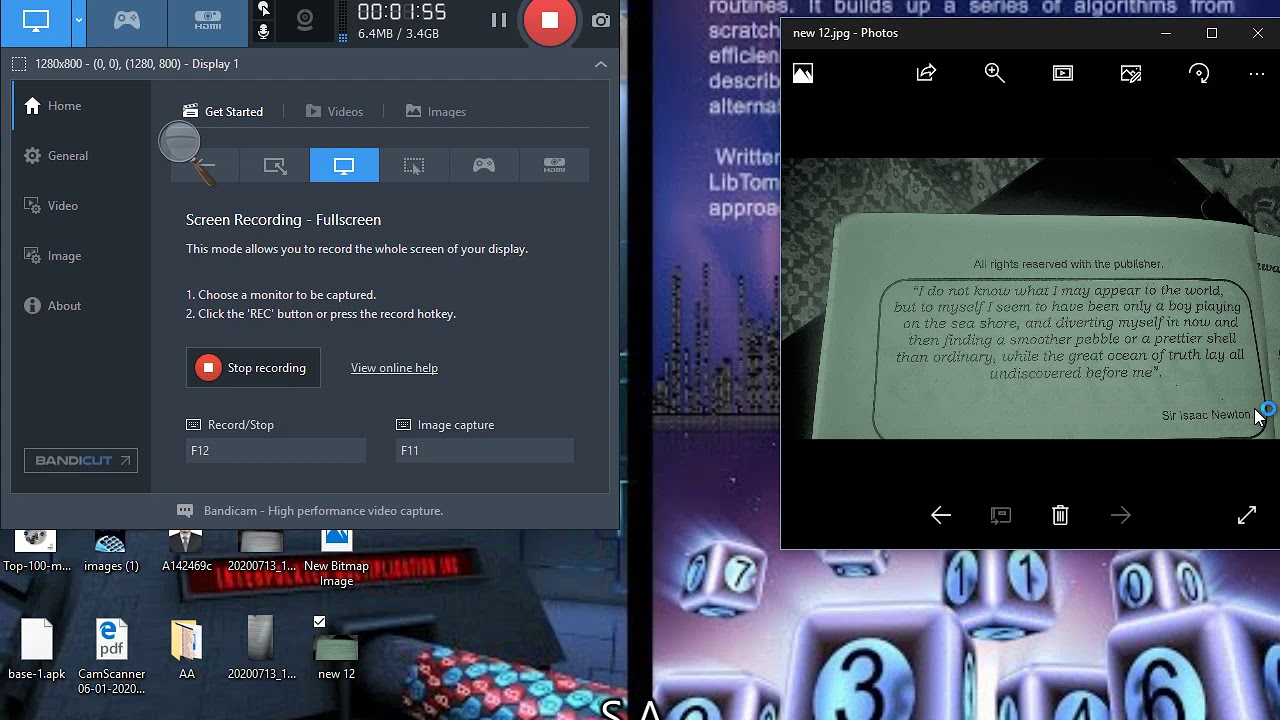Viewport: 1280px width, 720px height.
Task: Zoom in using Photos magnifier icon
Action: click(994, 73)
